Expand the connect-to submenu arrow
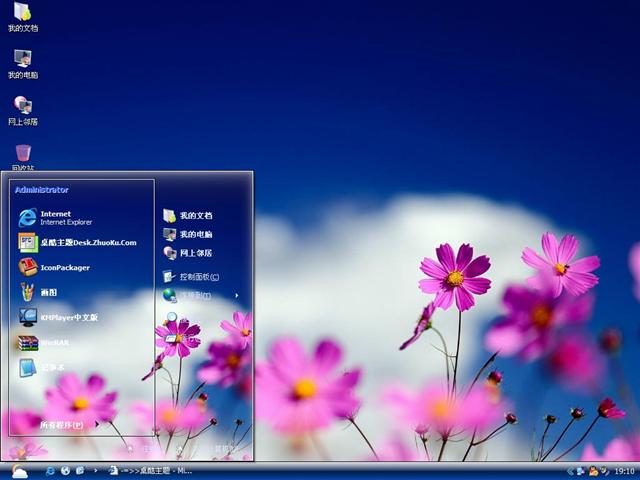Image resolution: width=640 pixels, height=480 pixels. tap(237, 296)
